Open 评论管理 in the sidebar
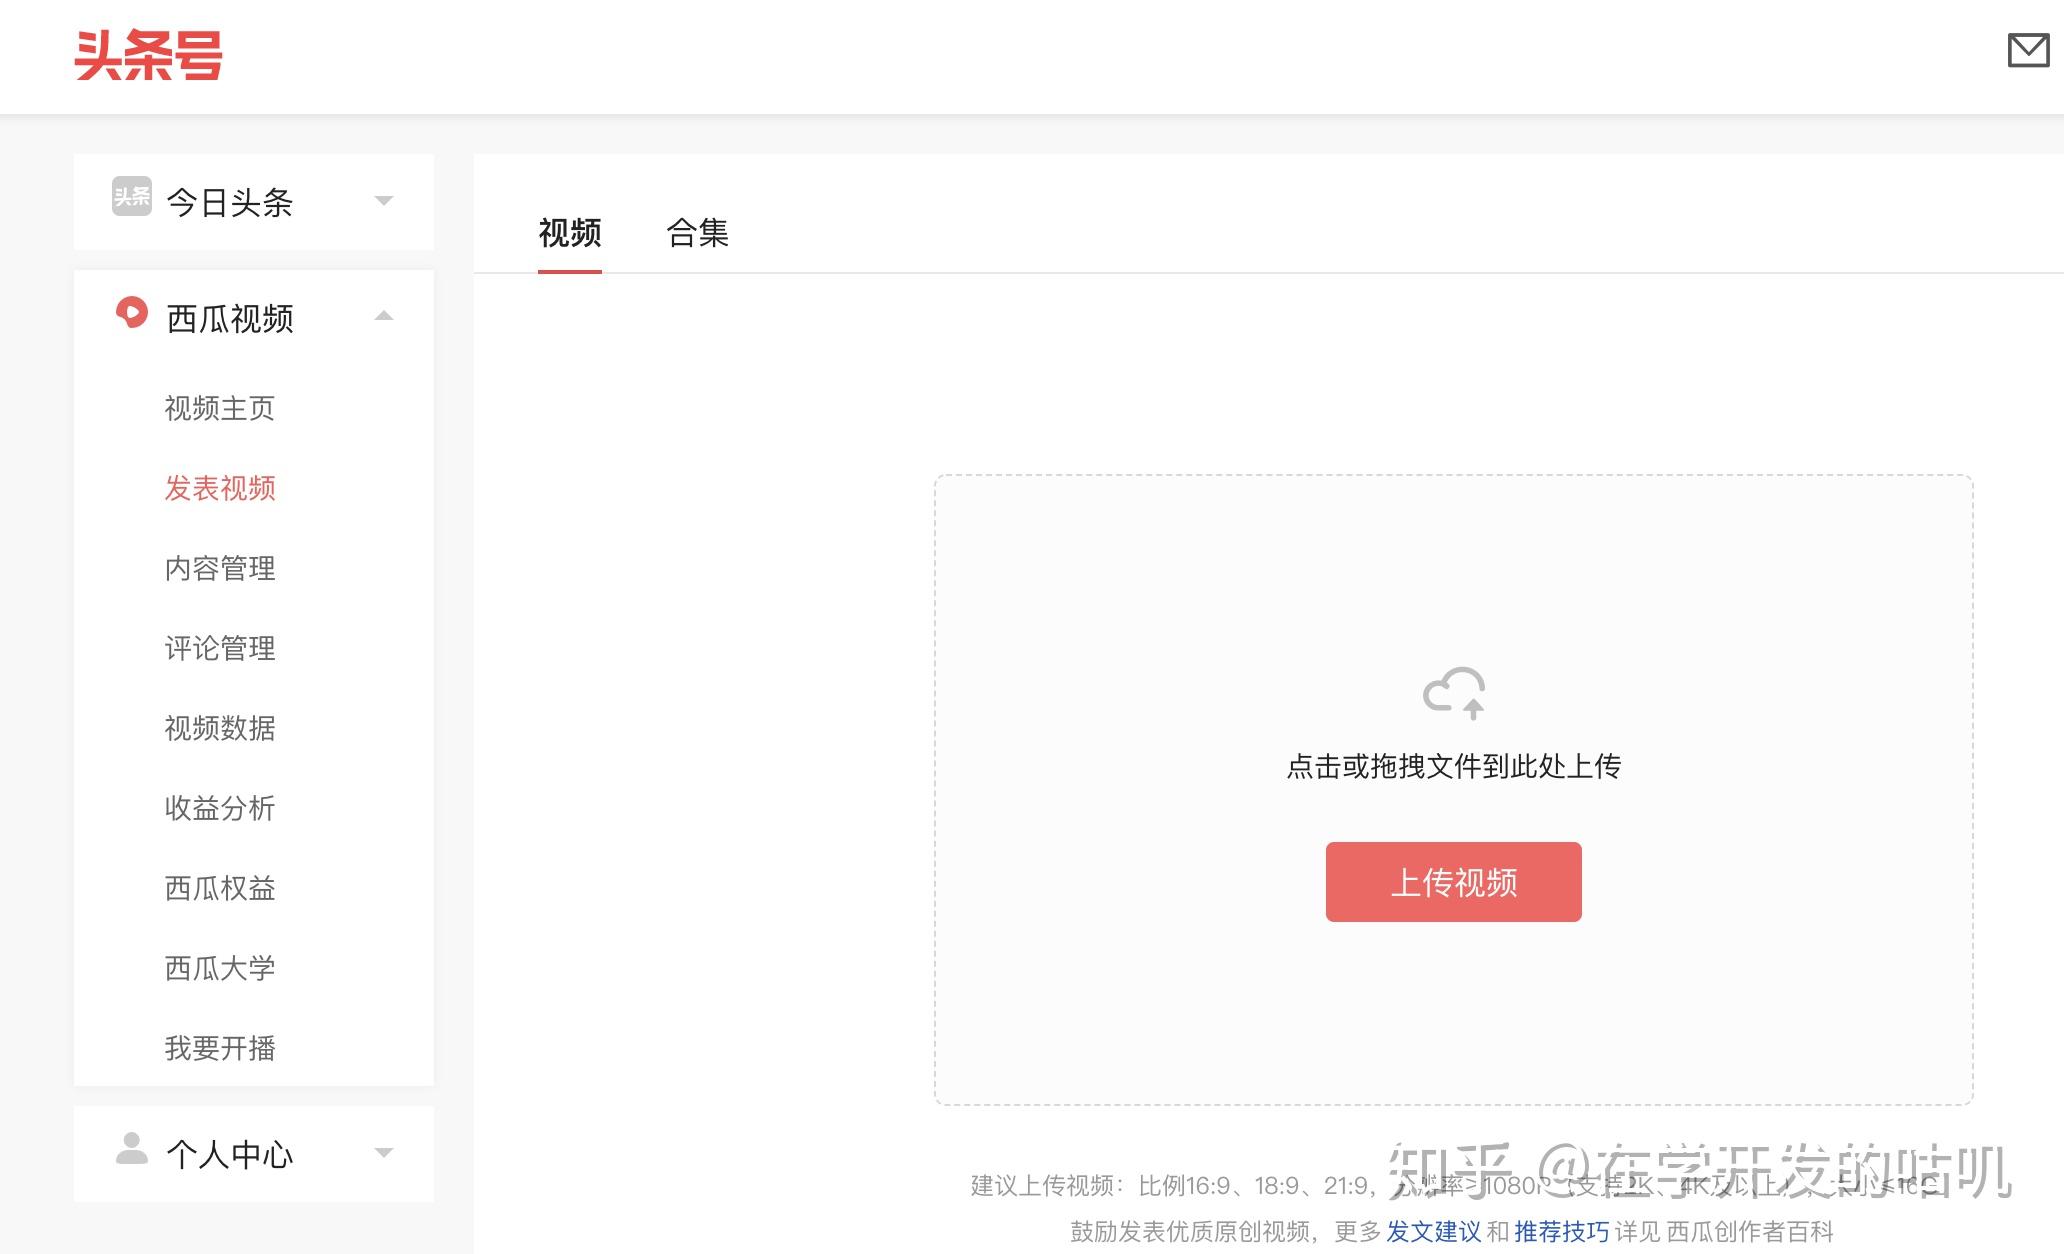Screen dimensions: 2064x1254 click(220, 648)
